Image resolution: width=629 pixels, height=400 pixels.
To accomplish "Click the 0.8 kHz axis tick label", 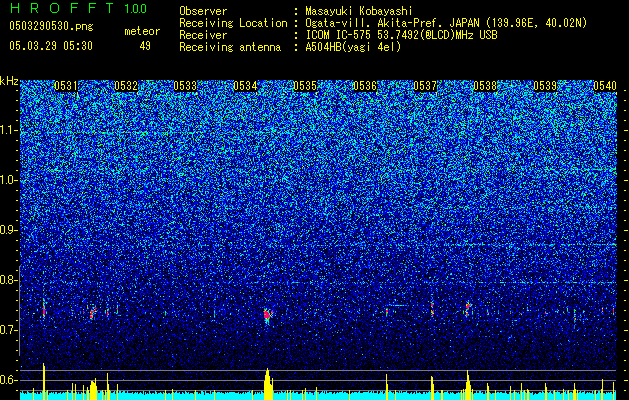I will (9, 280).
